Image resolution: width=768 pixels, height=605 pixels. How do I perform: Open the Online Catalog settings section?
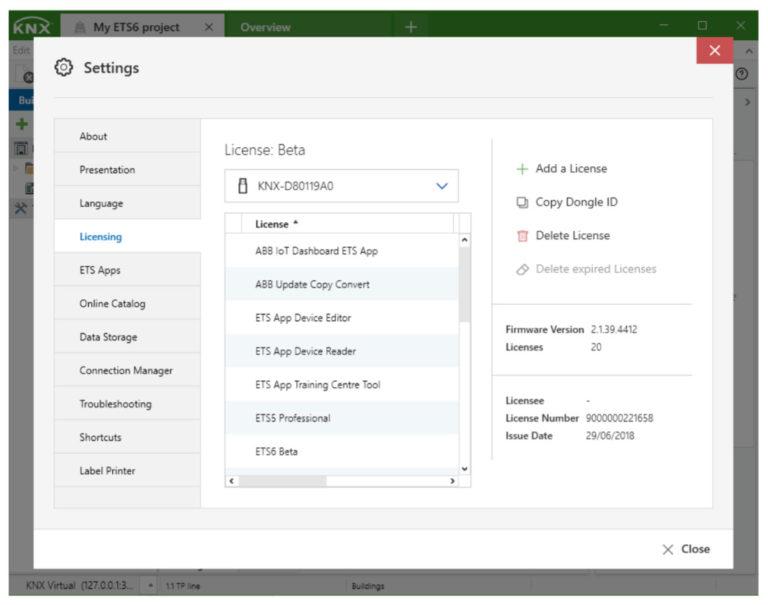(127, 303)
